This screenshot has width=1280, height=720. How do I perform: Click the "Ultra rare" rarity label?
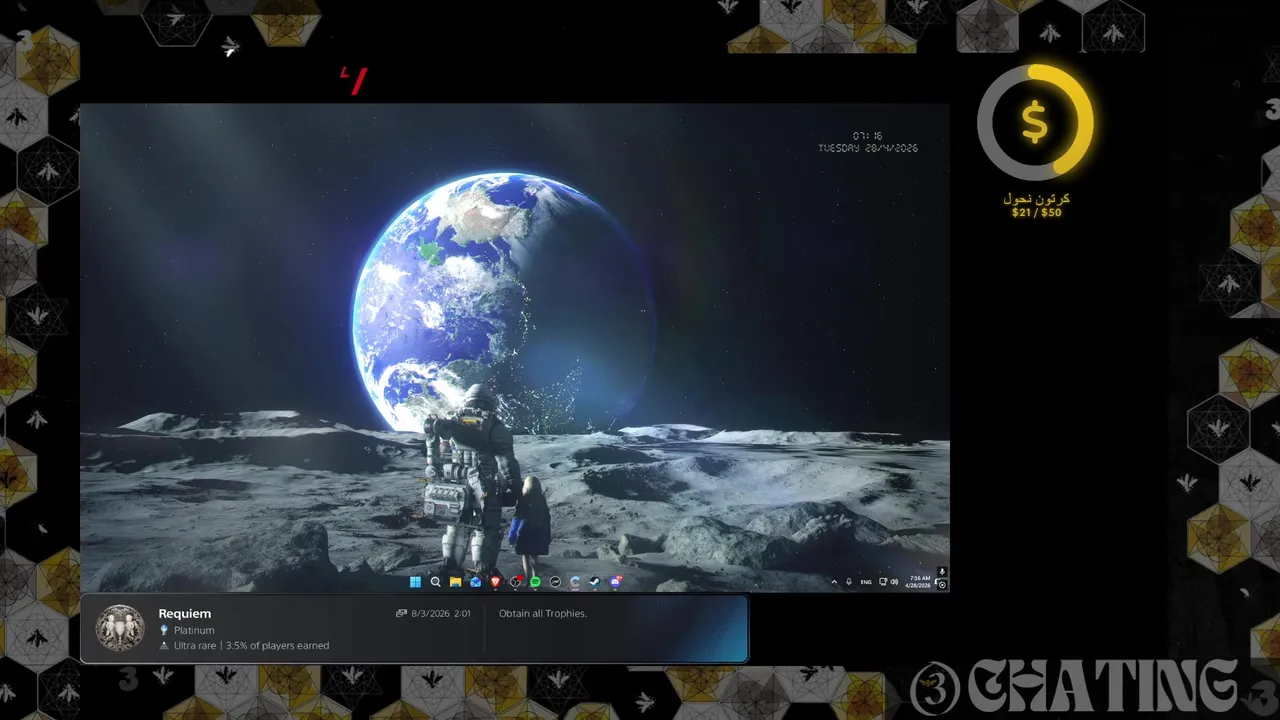195,646
